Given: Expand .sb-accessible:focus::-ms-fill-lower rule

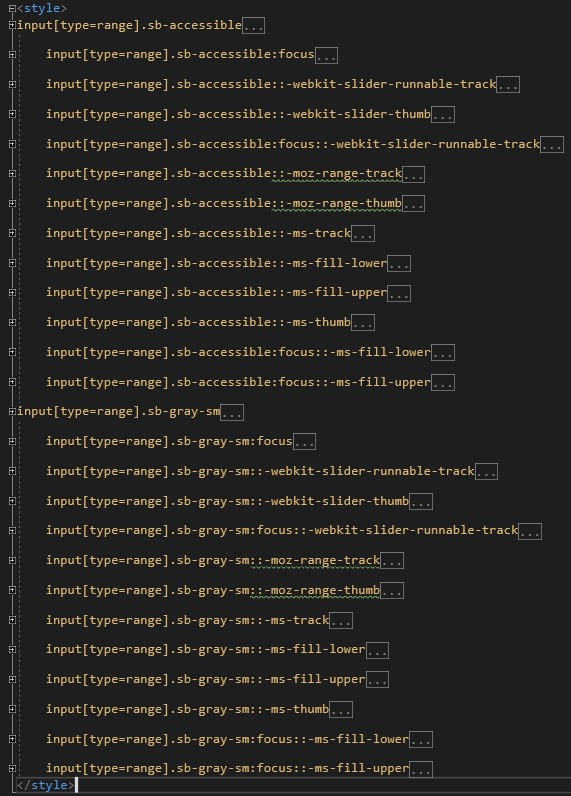Looking at the screenshot, I should click(x=12, y=352).
